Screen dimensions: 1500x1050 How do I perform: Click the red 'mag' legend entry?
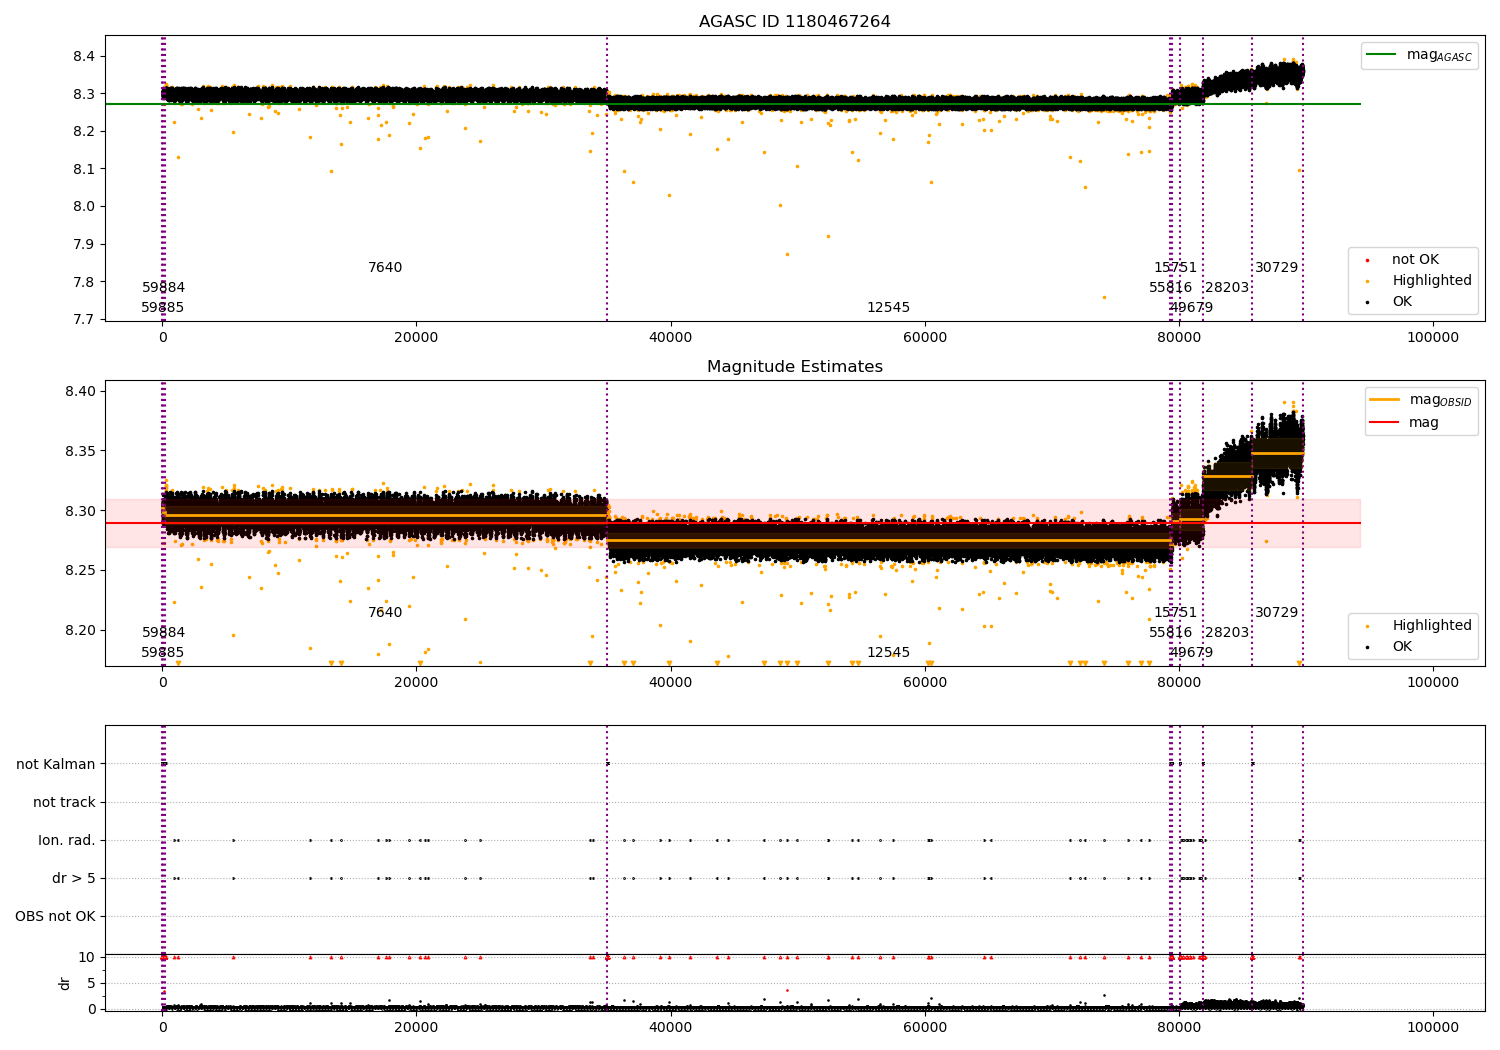tap(1405, 423)
